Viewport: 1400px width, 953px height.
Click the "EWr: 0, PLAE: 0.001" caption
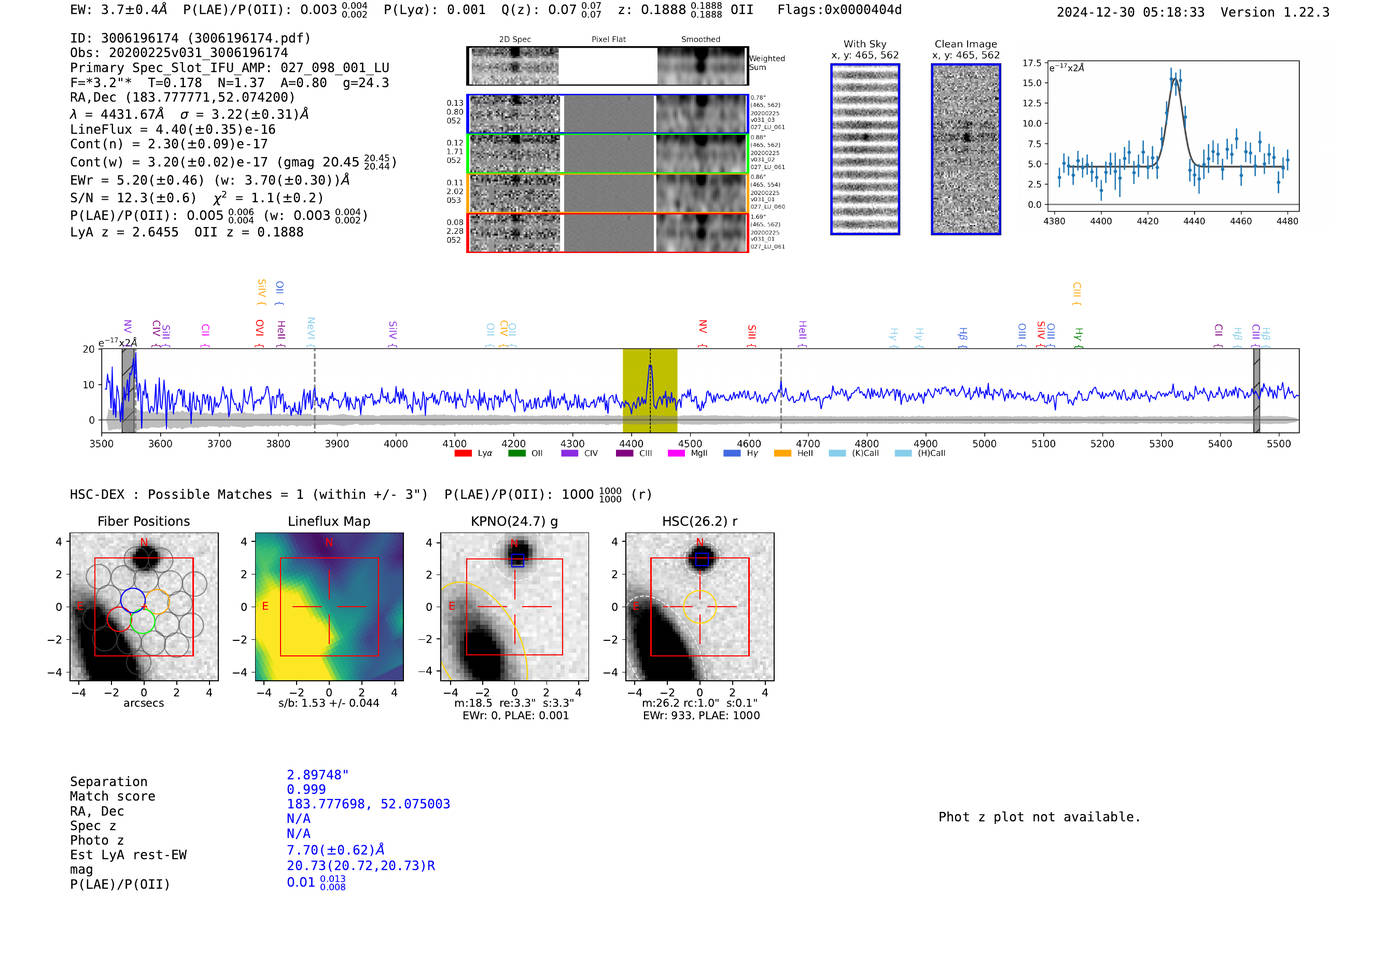[x=515, y=715]
